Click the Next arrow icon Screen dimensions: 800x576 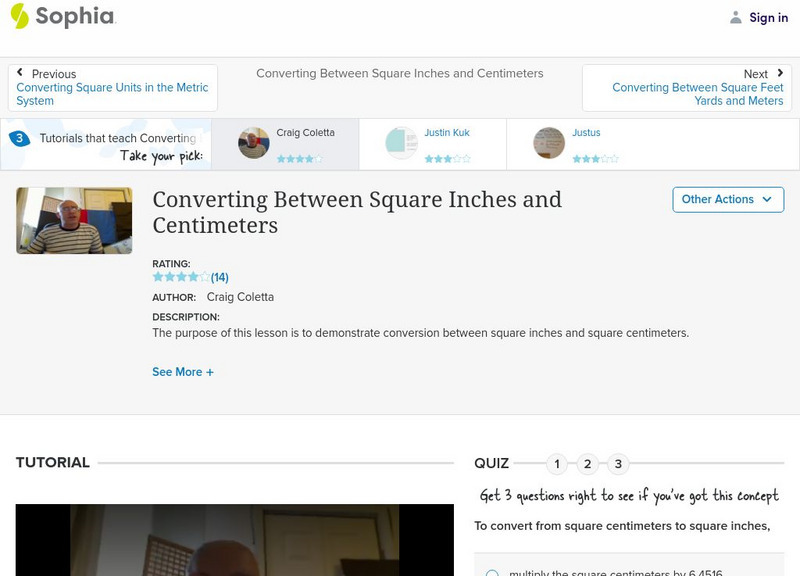(778, 74)
